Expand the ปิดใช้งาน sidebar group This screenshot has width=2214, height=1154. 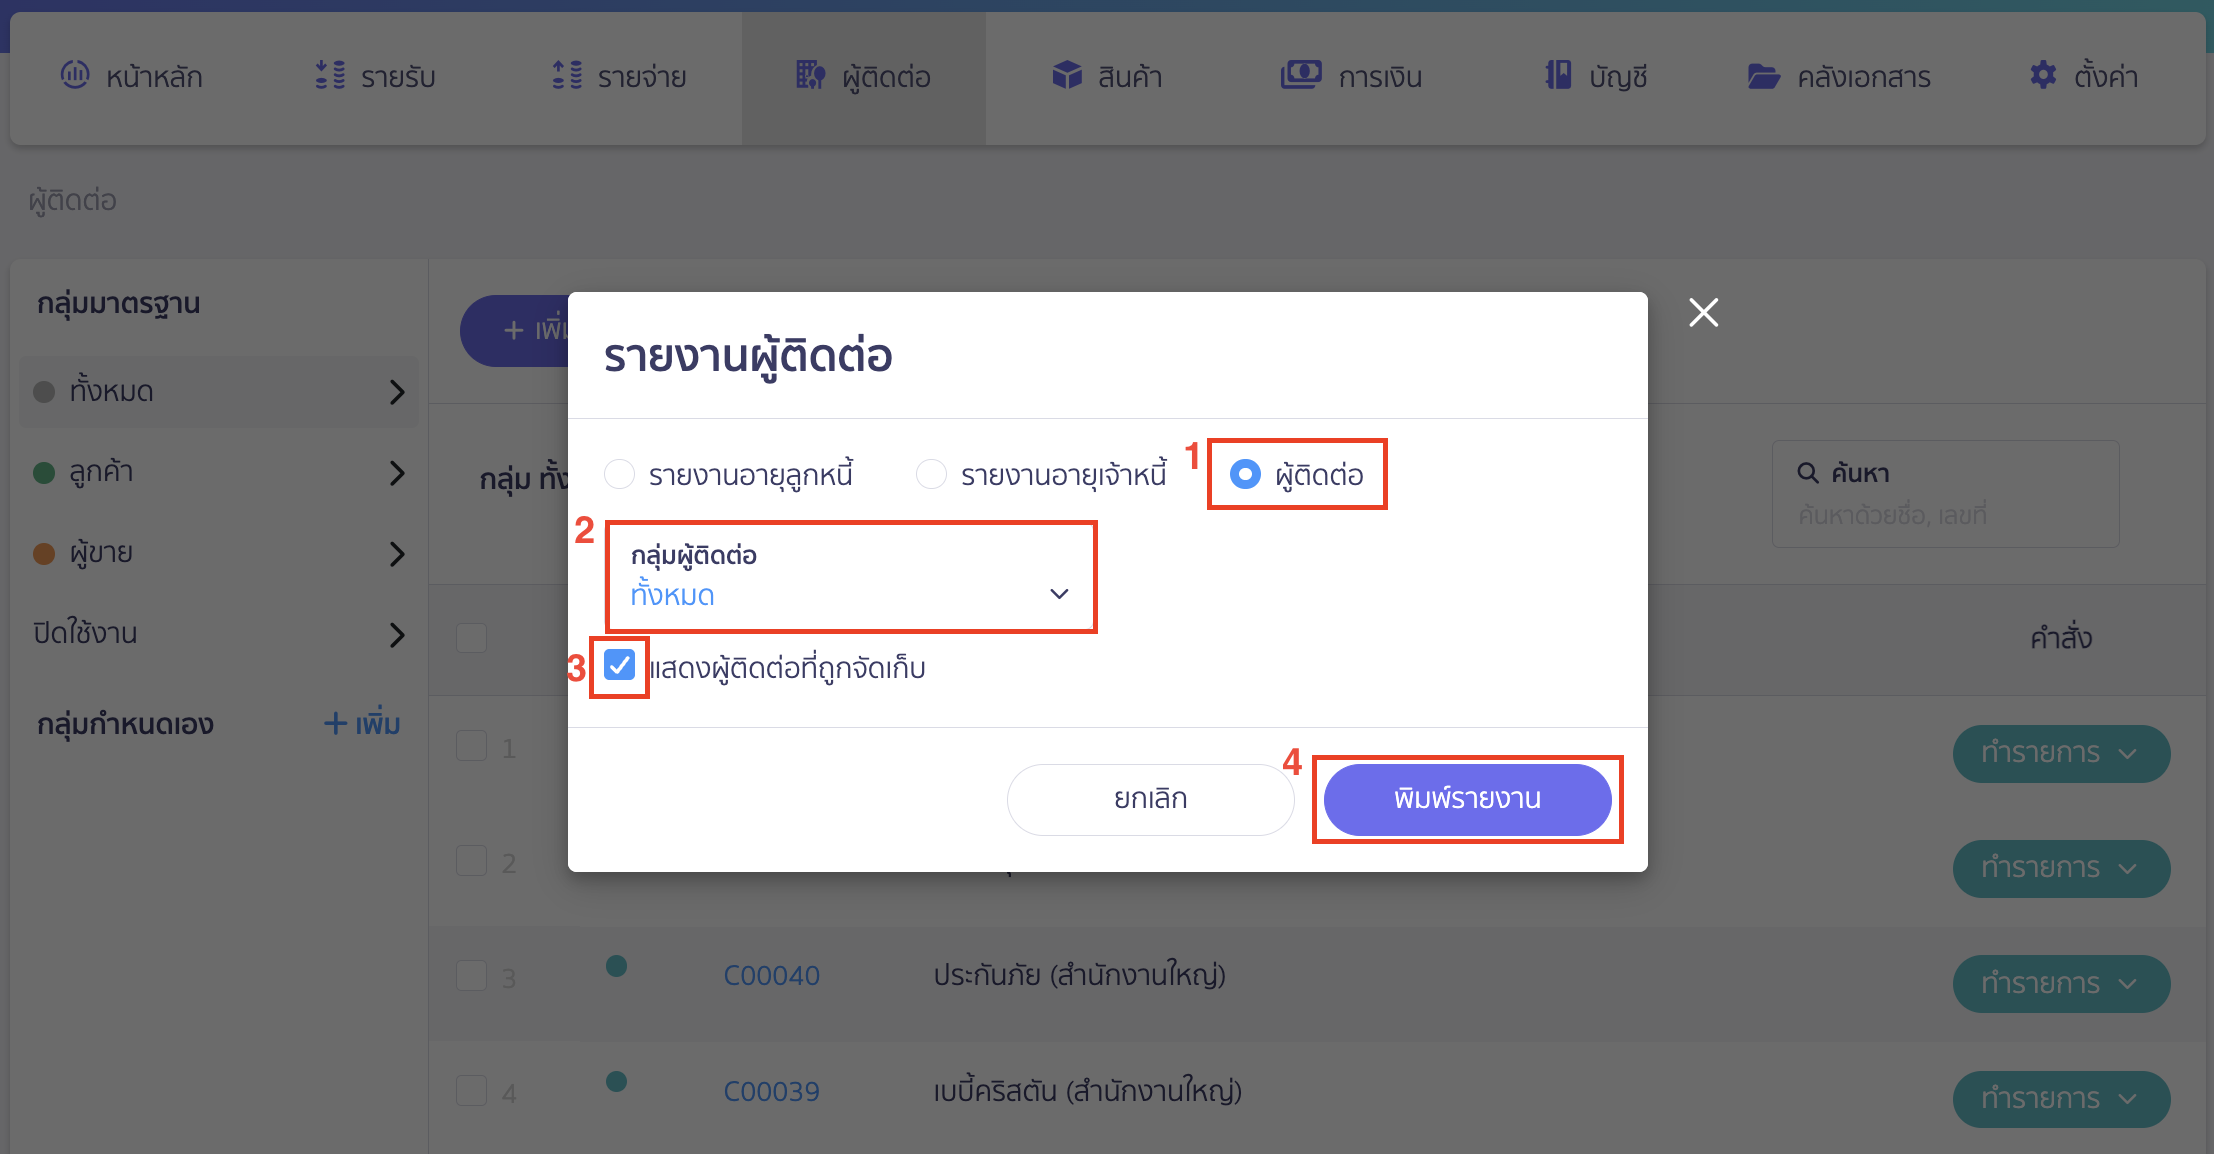(x=397, y=634)
